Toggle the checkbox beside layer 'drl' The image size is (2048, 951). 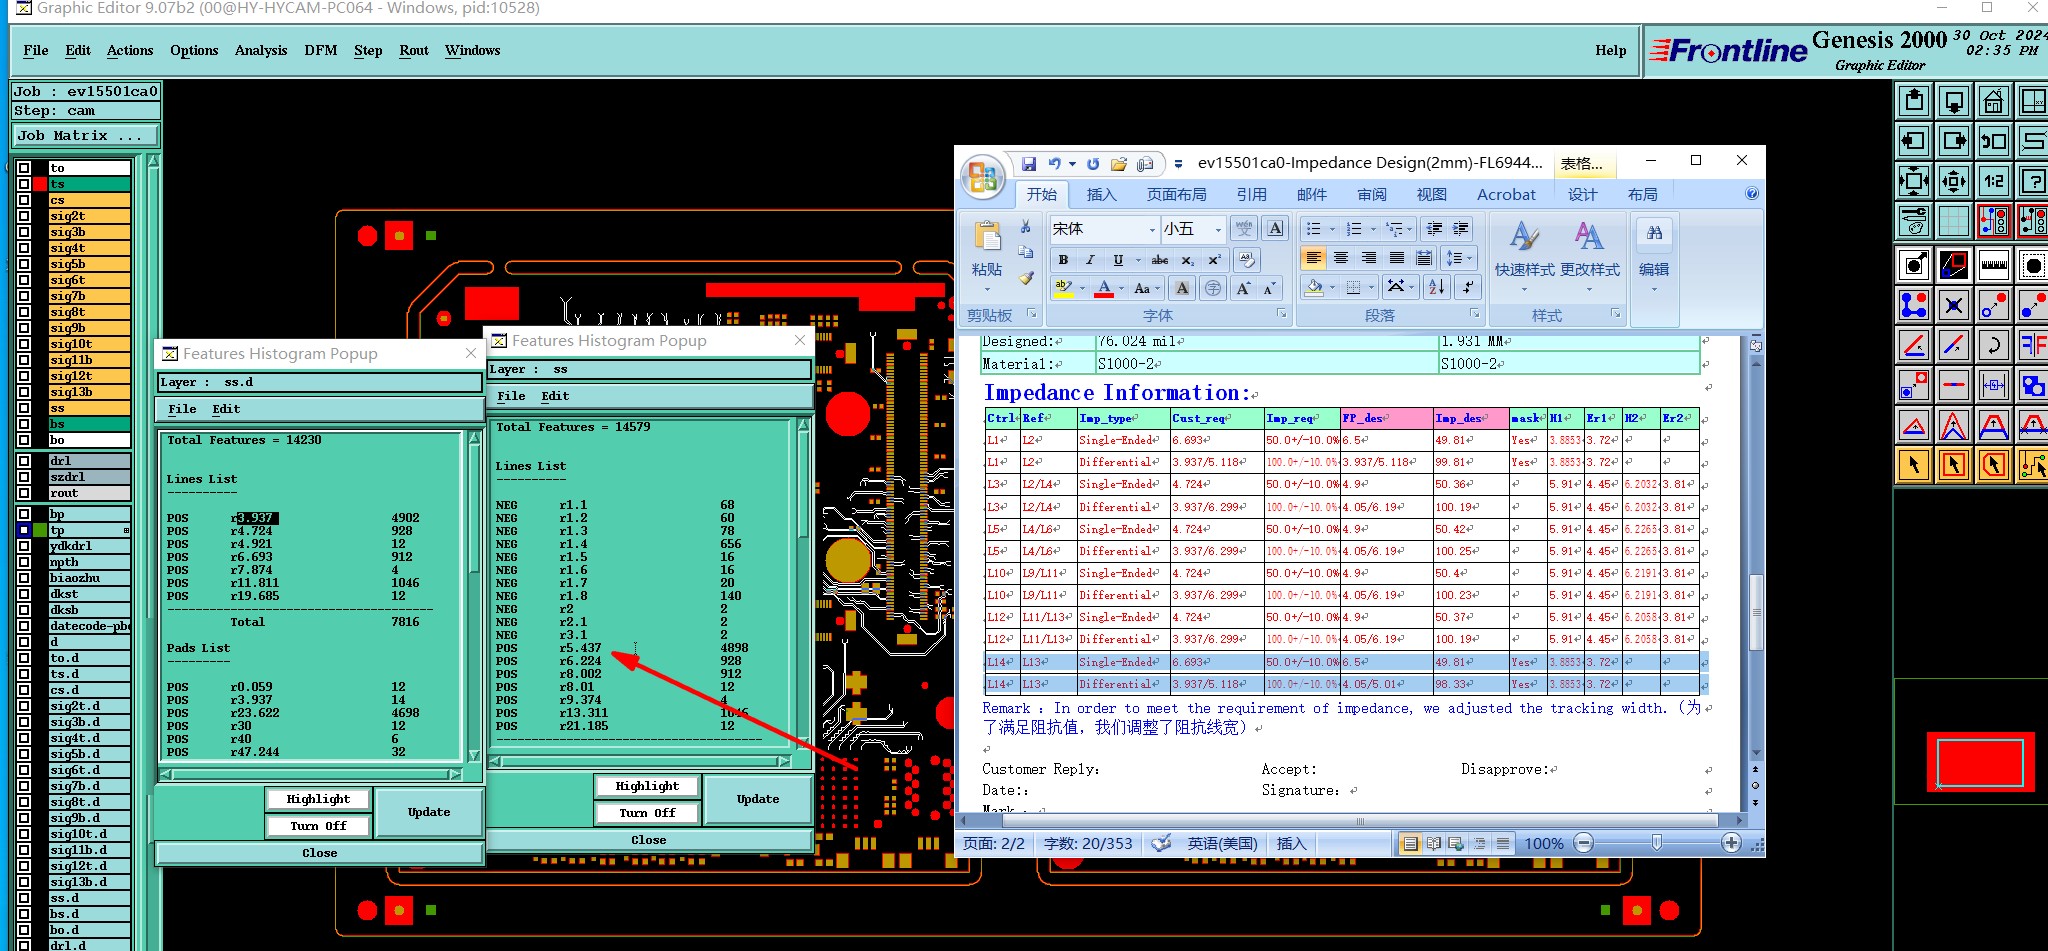tap(23, 461)
